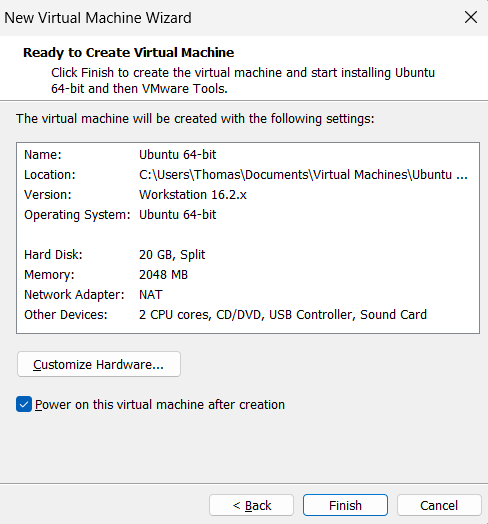Click the Ready to Create Virtual Machine heading
The width and height of the screenshot is (488, 524).
point(129,53)
